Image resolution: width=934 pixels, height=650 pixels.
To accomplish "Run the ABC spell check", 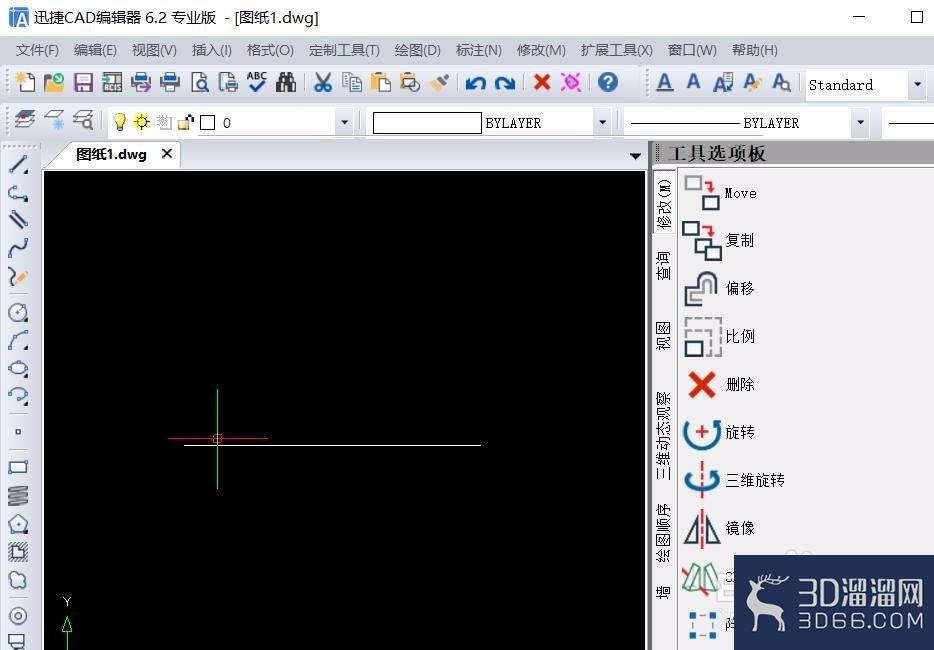I will 257,82.
